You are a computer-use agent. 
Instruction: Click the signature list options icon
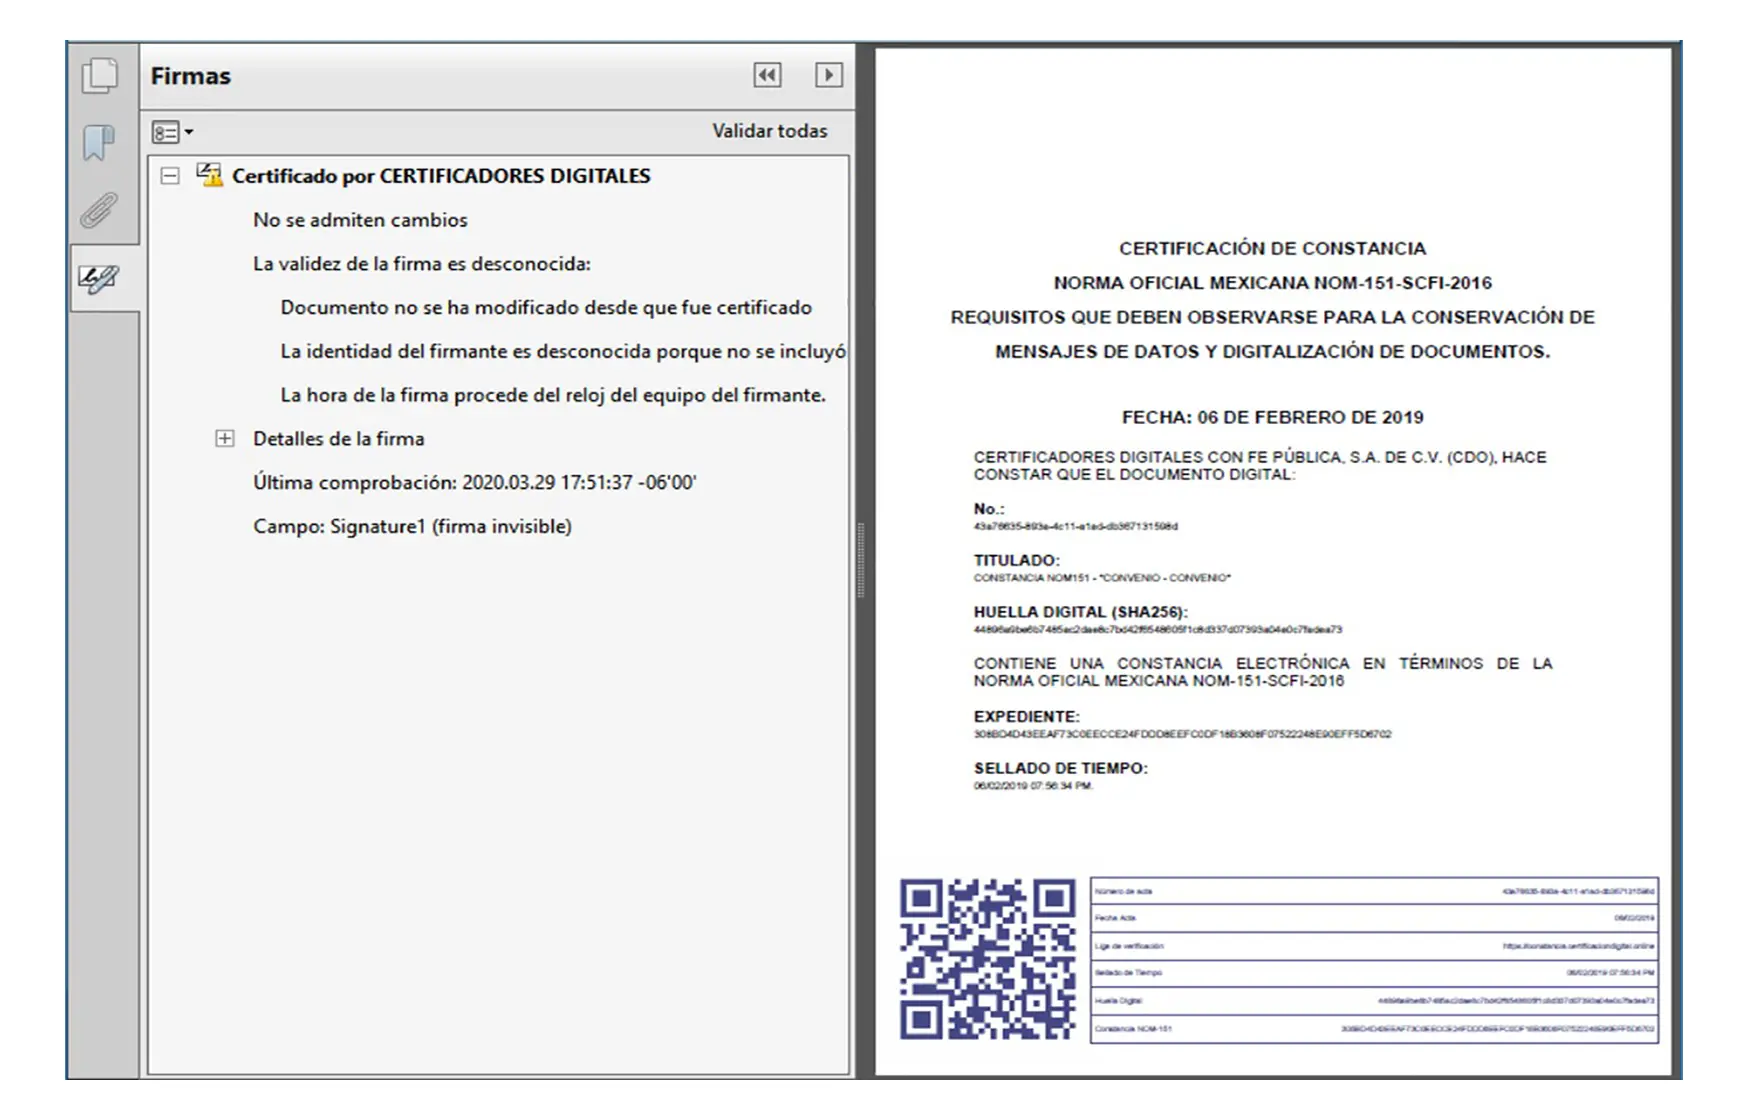(x=163, y=131)
